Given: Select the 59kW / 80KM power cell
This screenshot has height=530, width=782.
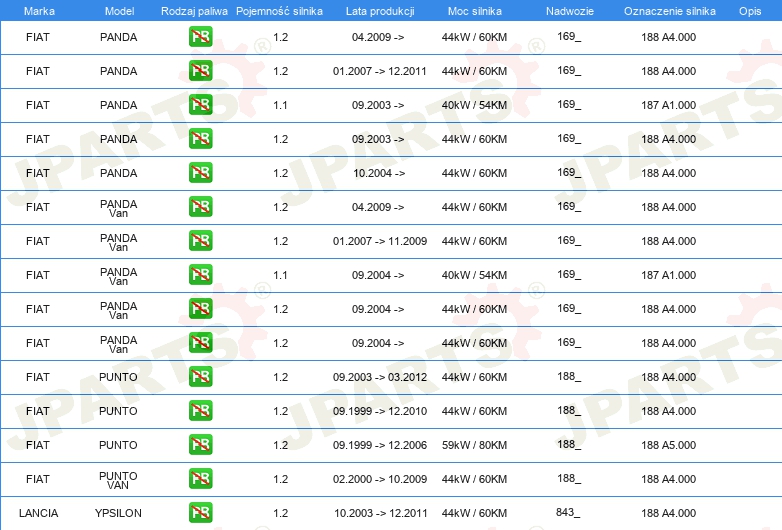Looking at the screenshot, I should (474, 445).
